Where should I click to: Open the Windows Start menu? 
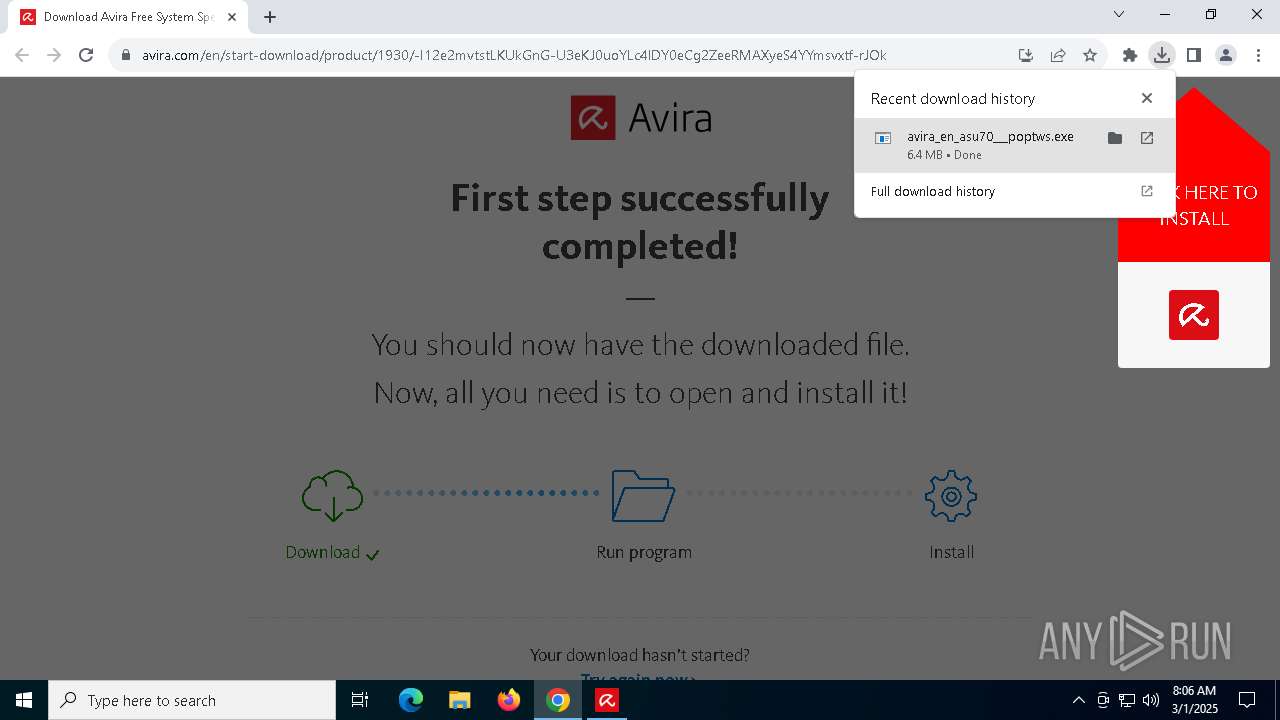(24, 700)
